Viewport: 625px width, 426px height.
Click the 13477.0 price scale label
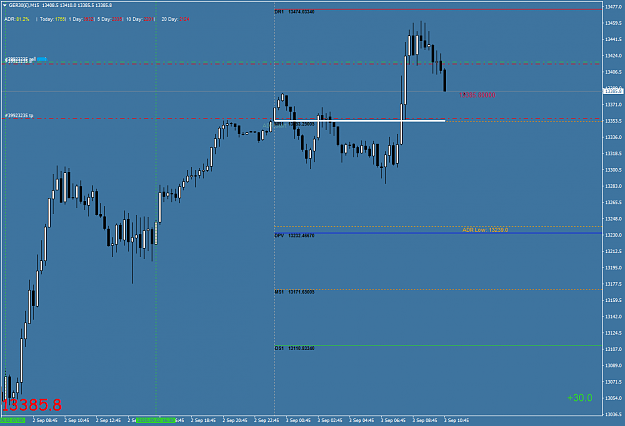pyautogui.click(x=613, y=7)
